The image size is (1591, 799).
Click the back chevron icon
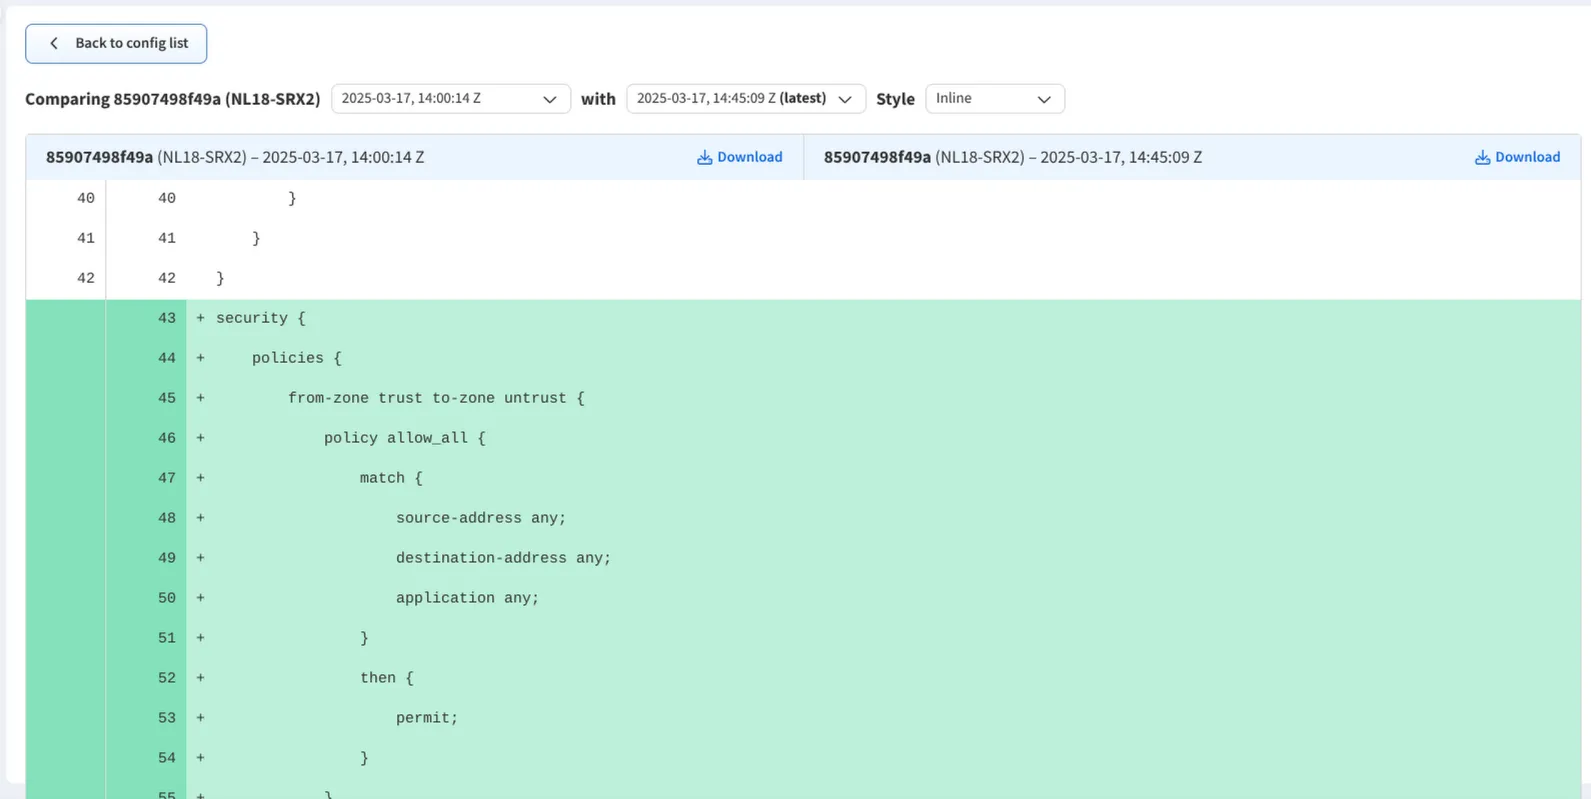pos(54,43)
